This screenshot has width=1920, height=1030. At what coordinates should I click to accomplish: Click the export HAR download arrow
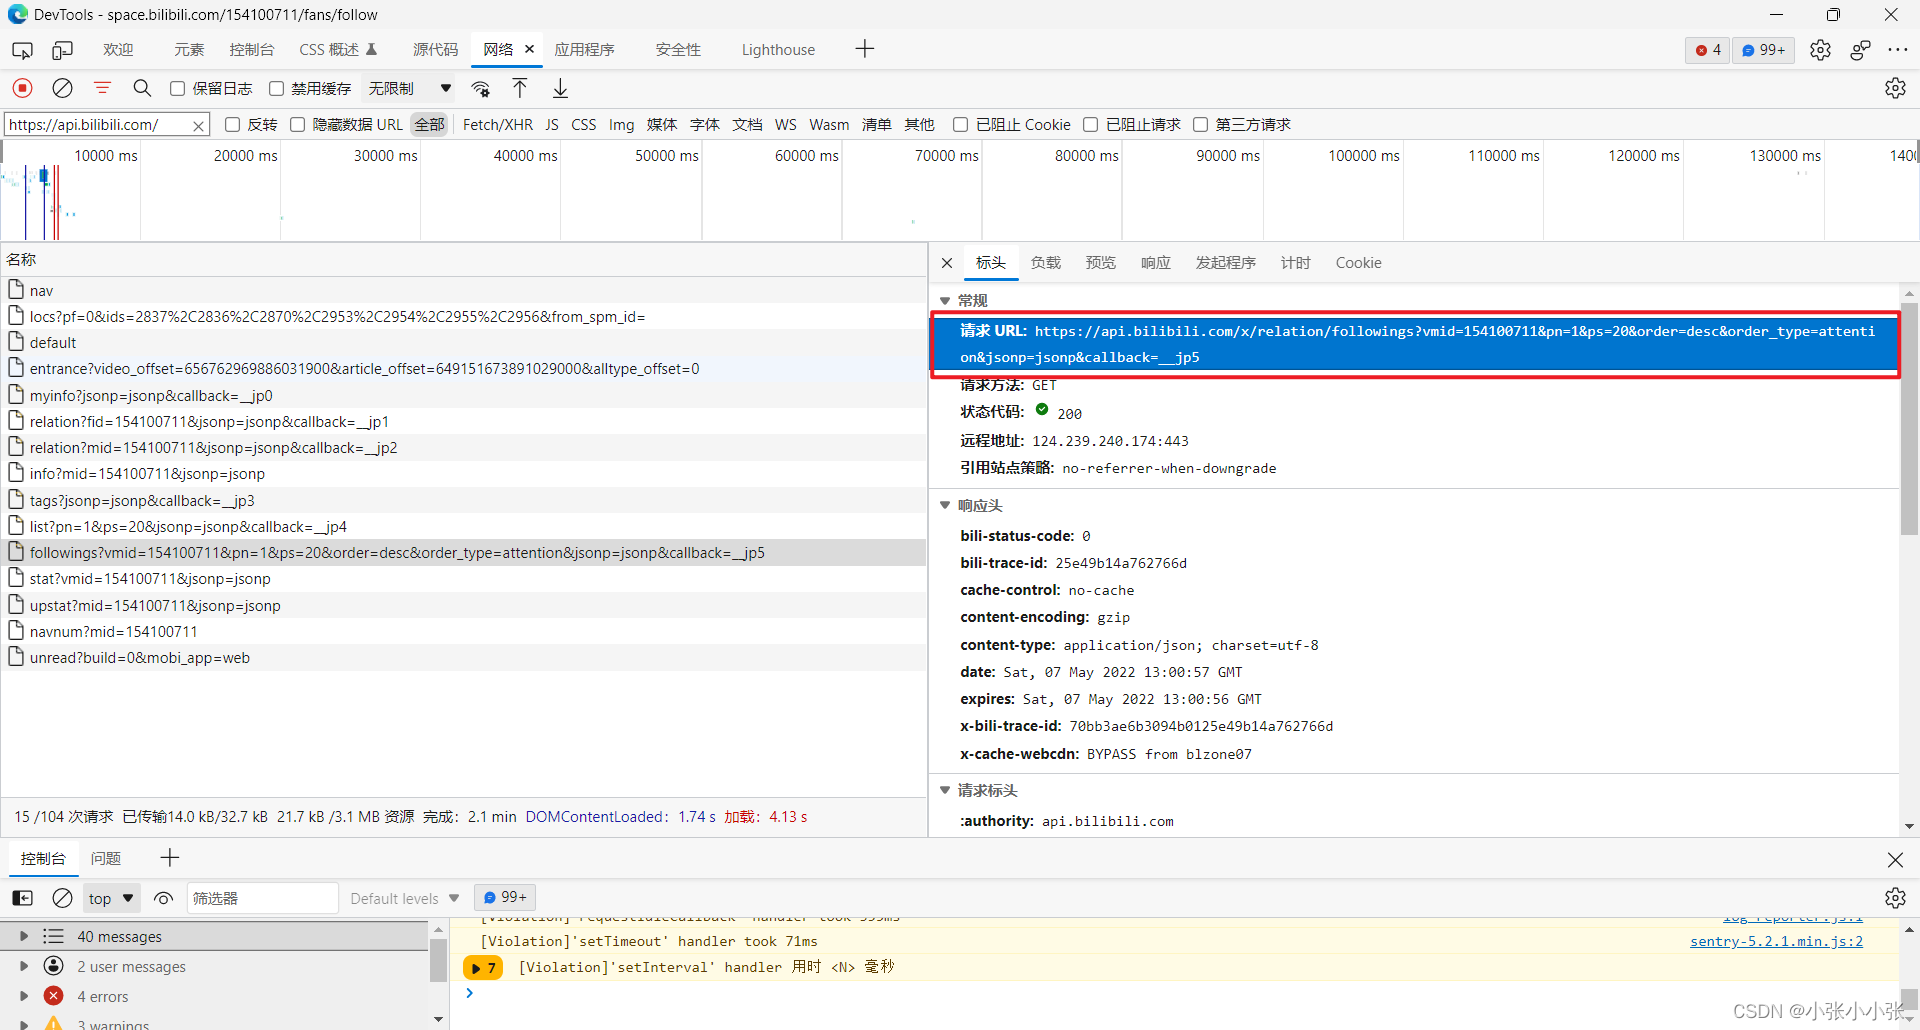tap(560, 88)
